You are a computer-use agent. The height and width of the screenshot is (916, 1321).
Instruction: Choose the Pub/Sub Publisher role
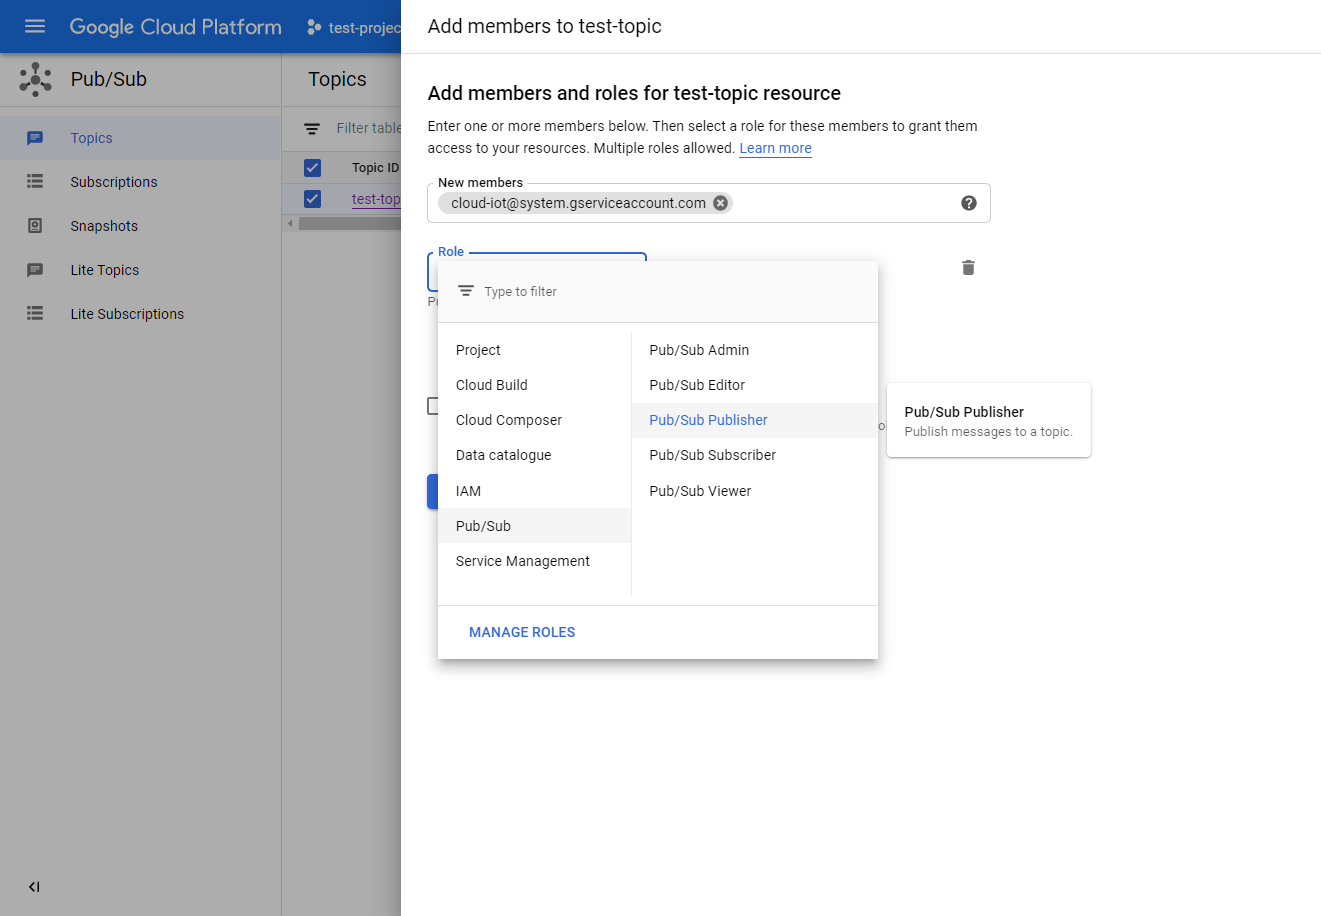click(755, 420)
